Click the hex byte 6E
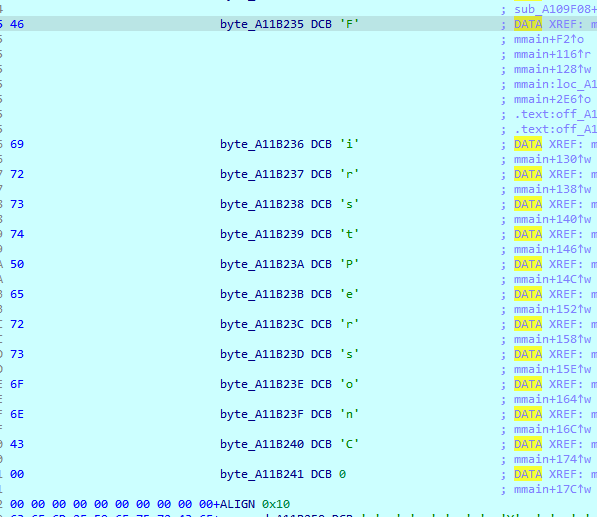The height and width of the screenshot is (517, 597). [x=17, y=414]
